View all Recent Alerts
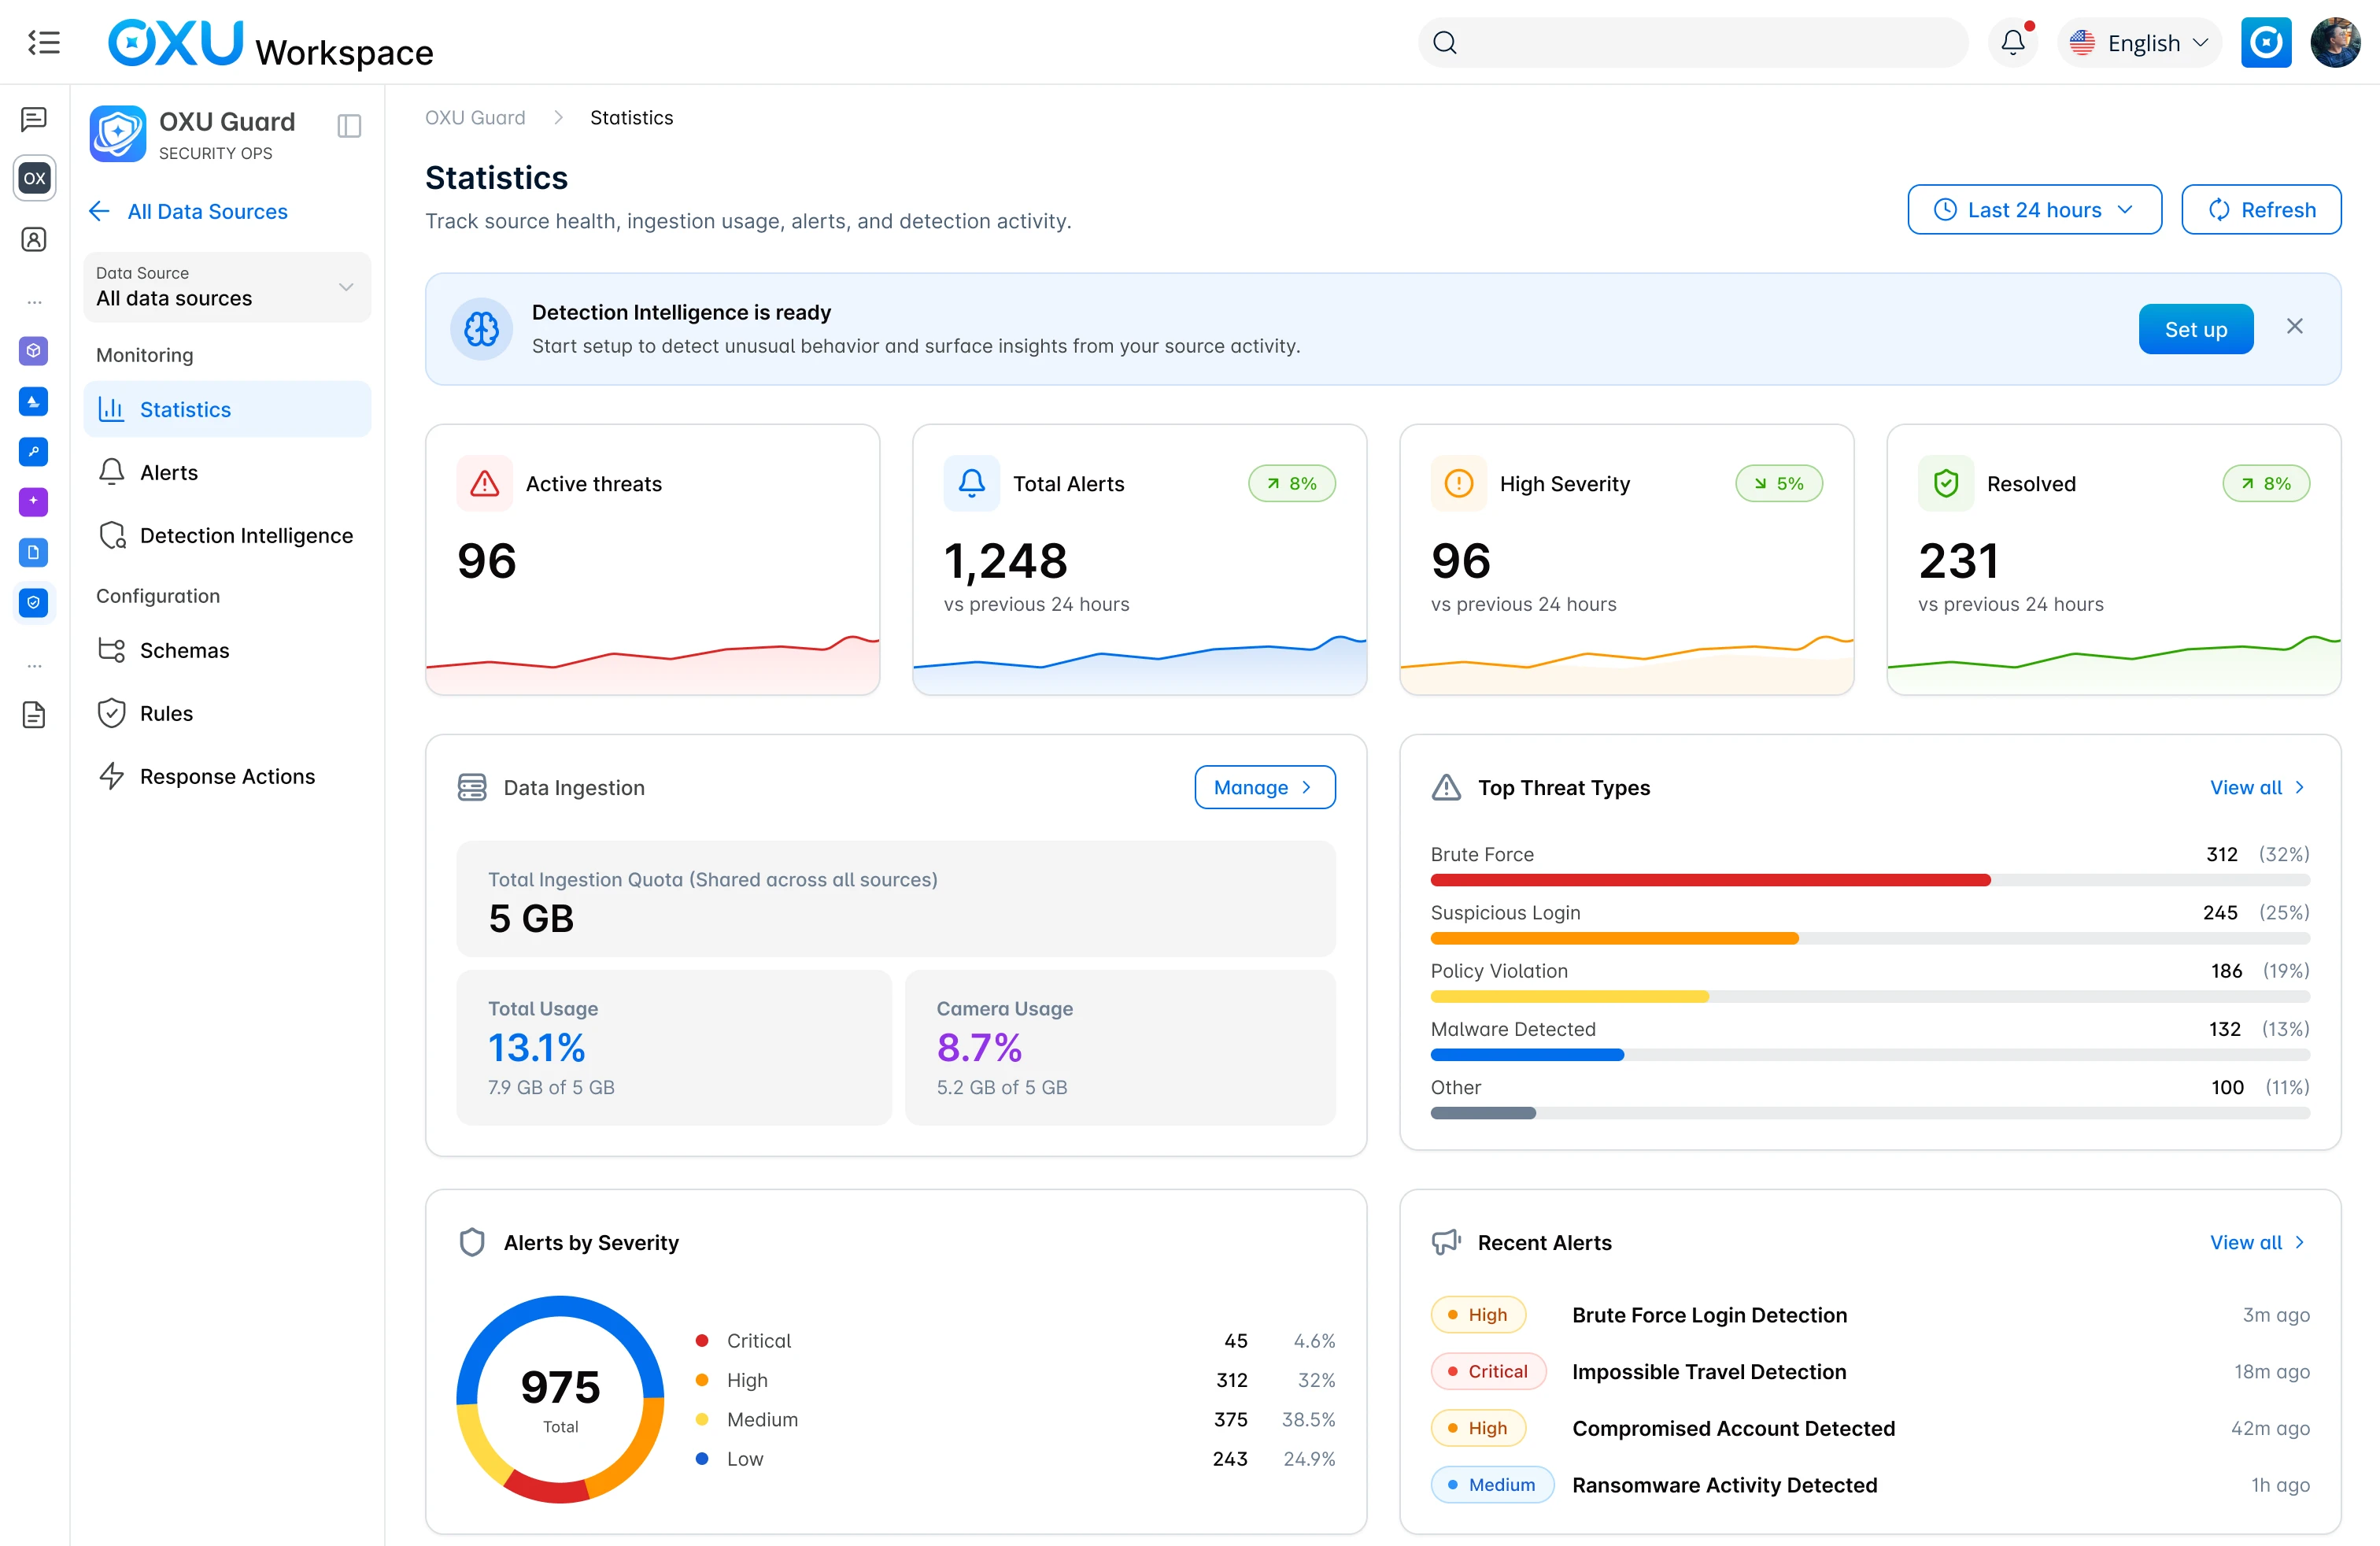Image resolution: width=2380 pixels, height=1546 pixels. [x=2258, y=1242]
